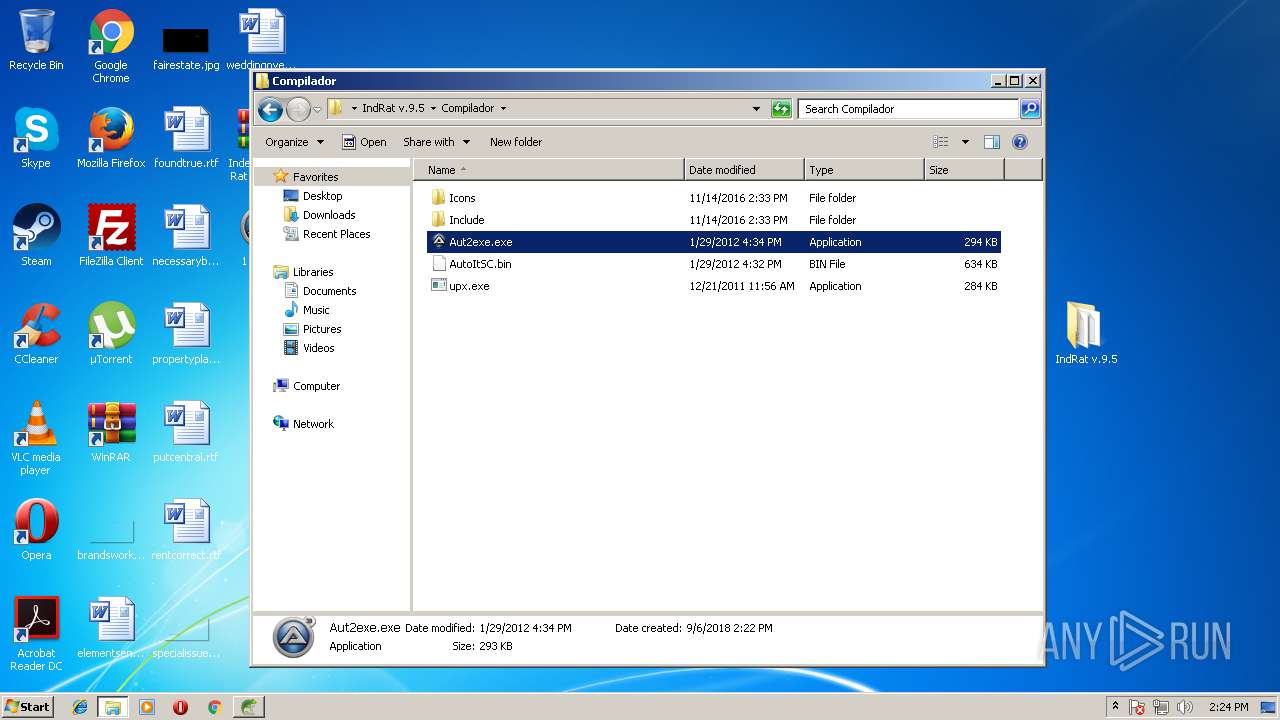Viewport: 1280px width, 720px height.
Task: Expand the Share with dropdown
Action: point(436,142)
